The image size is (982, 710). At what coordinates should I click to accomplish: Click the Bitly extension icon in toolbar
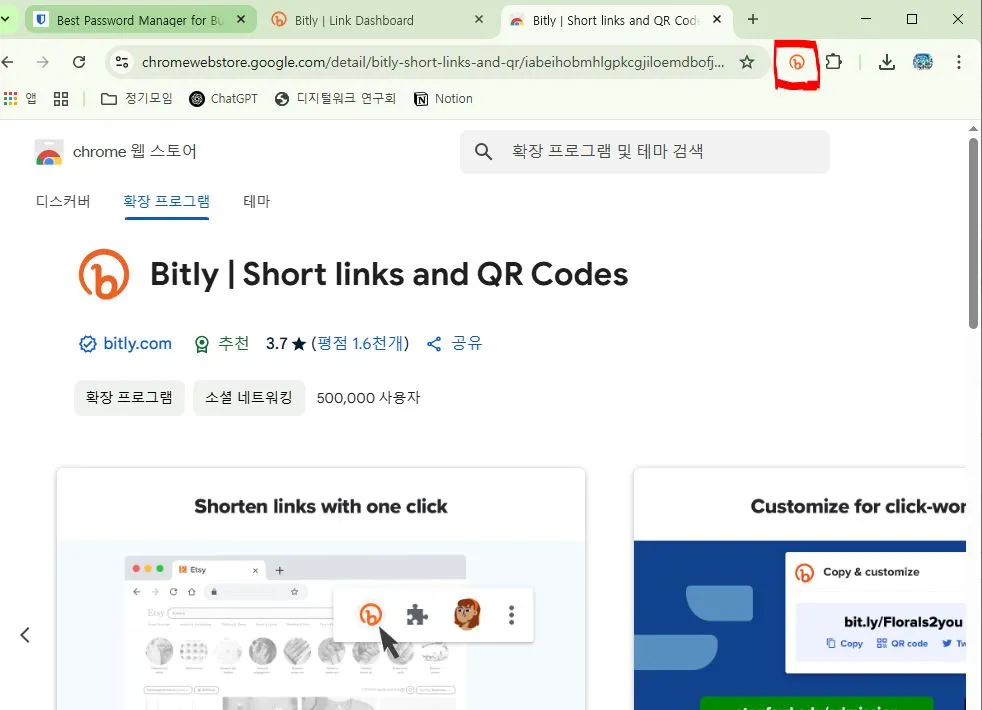796,63
